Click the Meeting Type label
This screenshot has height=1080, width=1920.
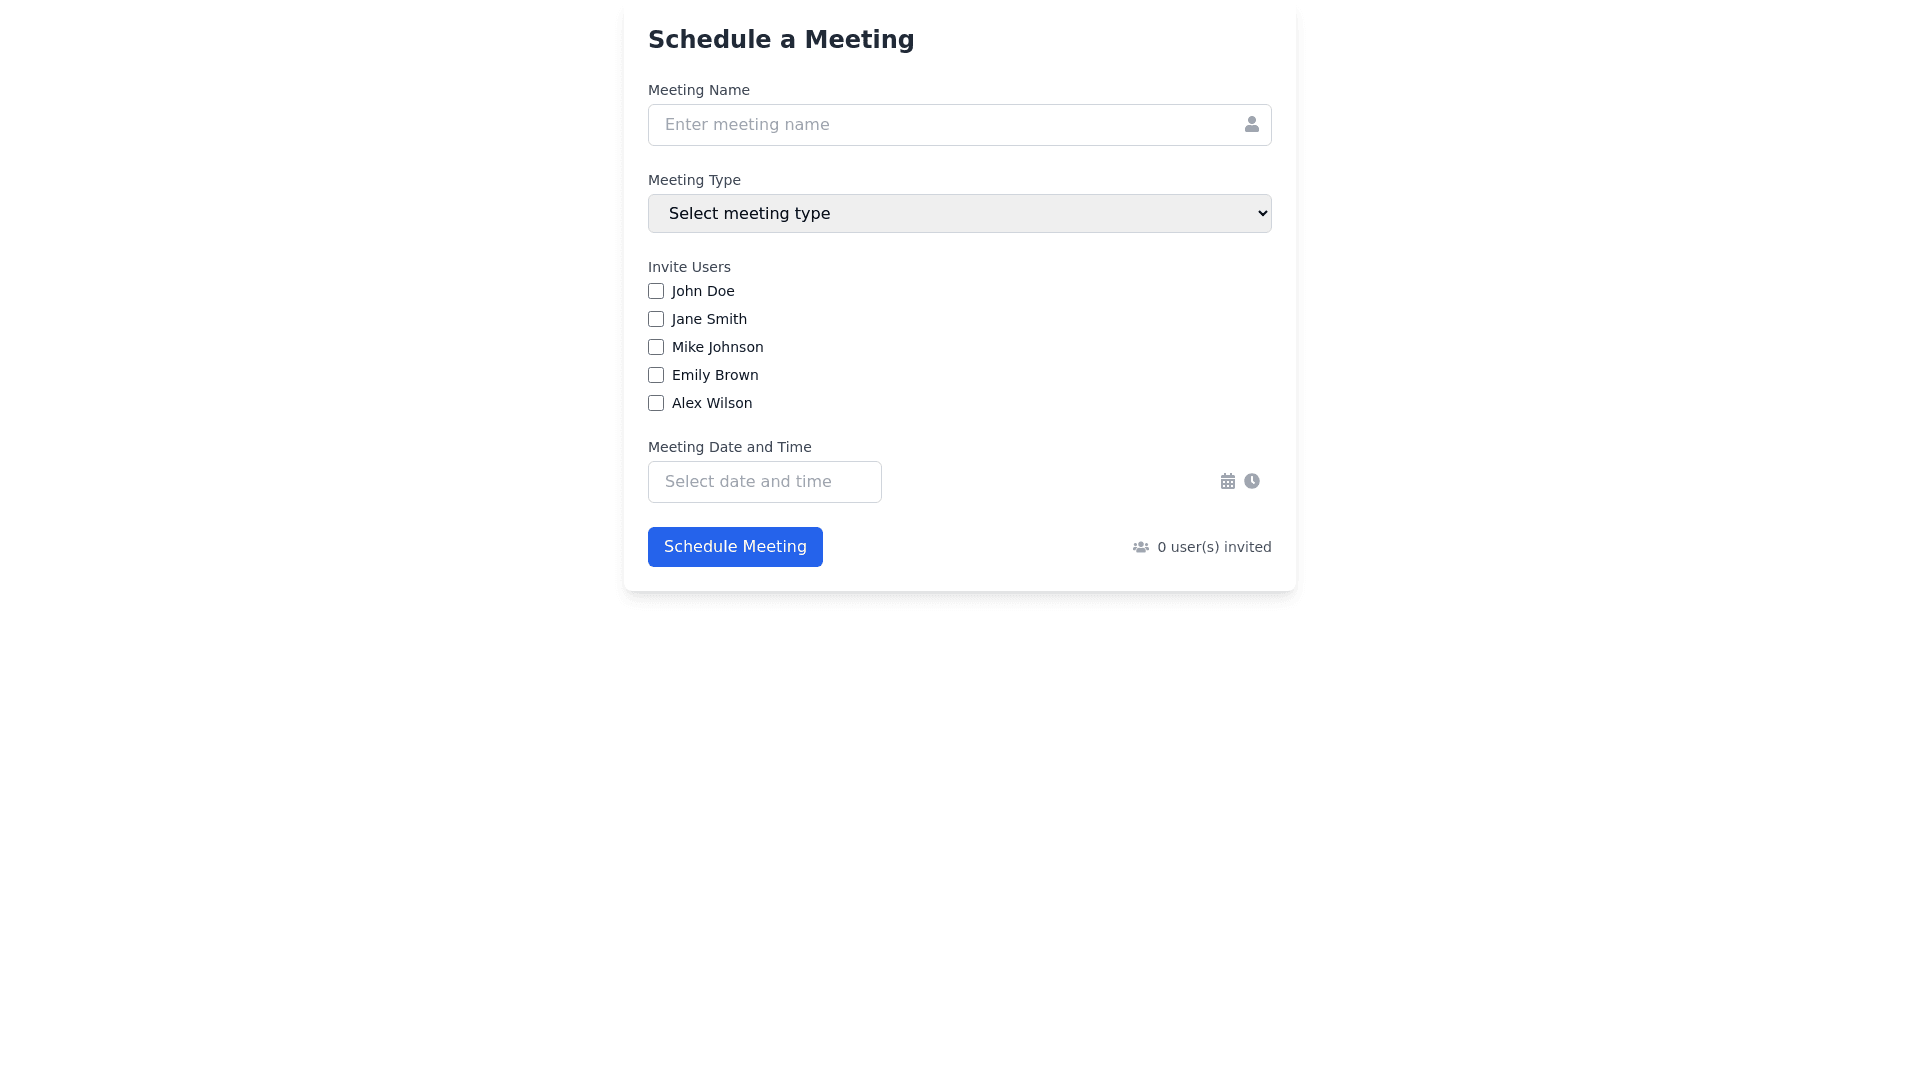tap(694, 180)
